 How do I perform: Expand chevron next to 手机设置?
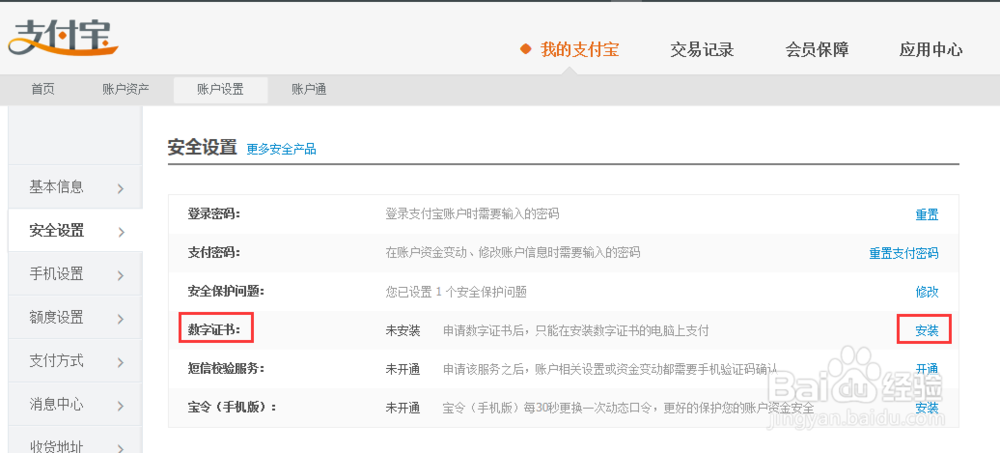coord(121,276)
